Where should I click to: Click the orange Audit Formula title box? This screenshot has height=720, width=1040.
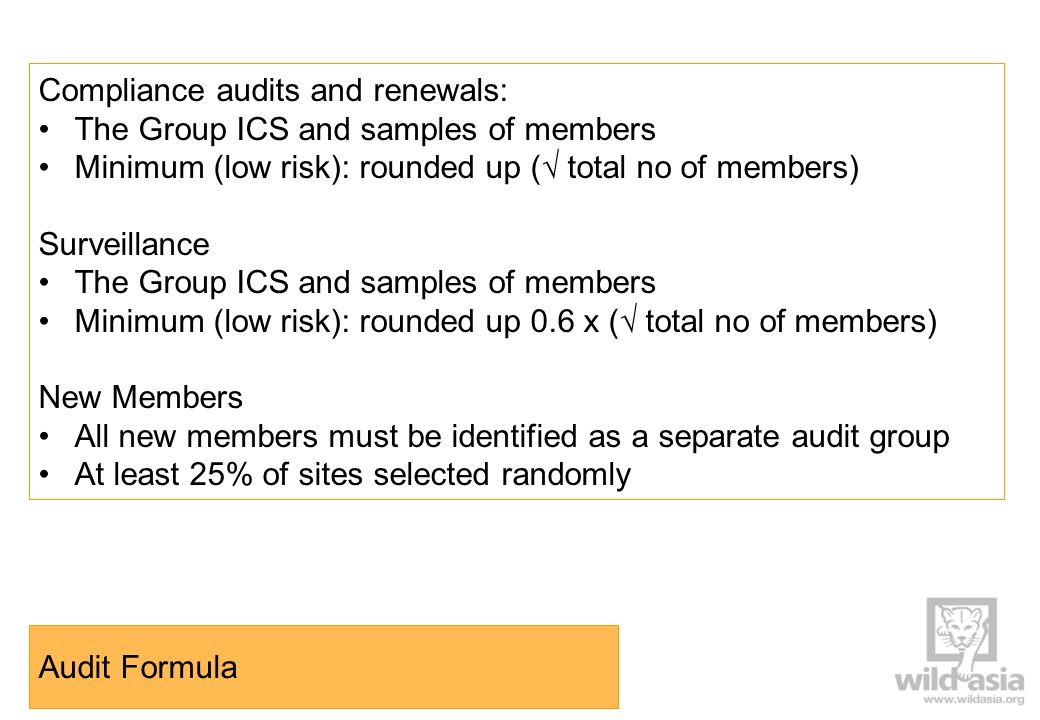(x=324, y=667)
